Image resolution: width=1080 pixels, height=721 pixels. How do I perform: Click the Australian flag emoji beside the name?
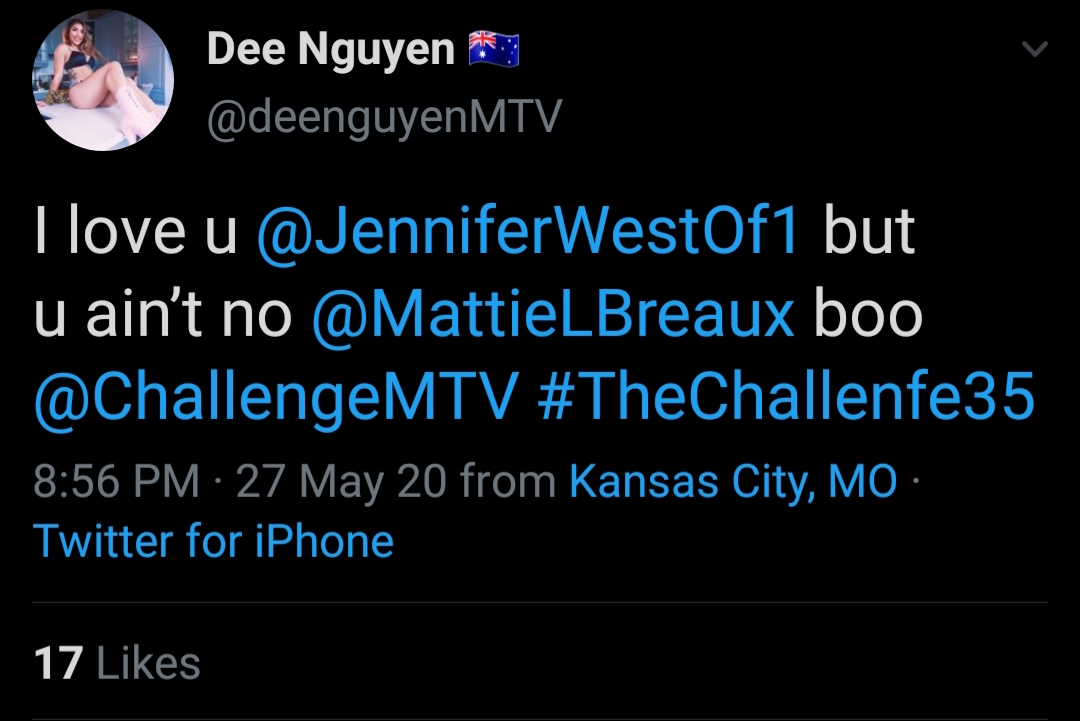tap(494, 50)
